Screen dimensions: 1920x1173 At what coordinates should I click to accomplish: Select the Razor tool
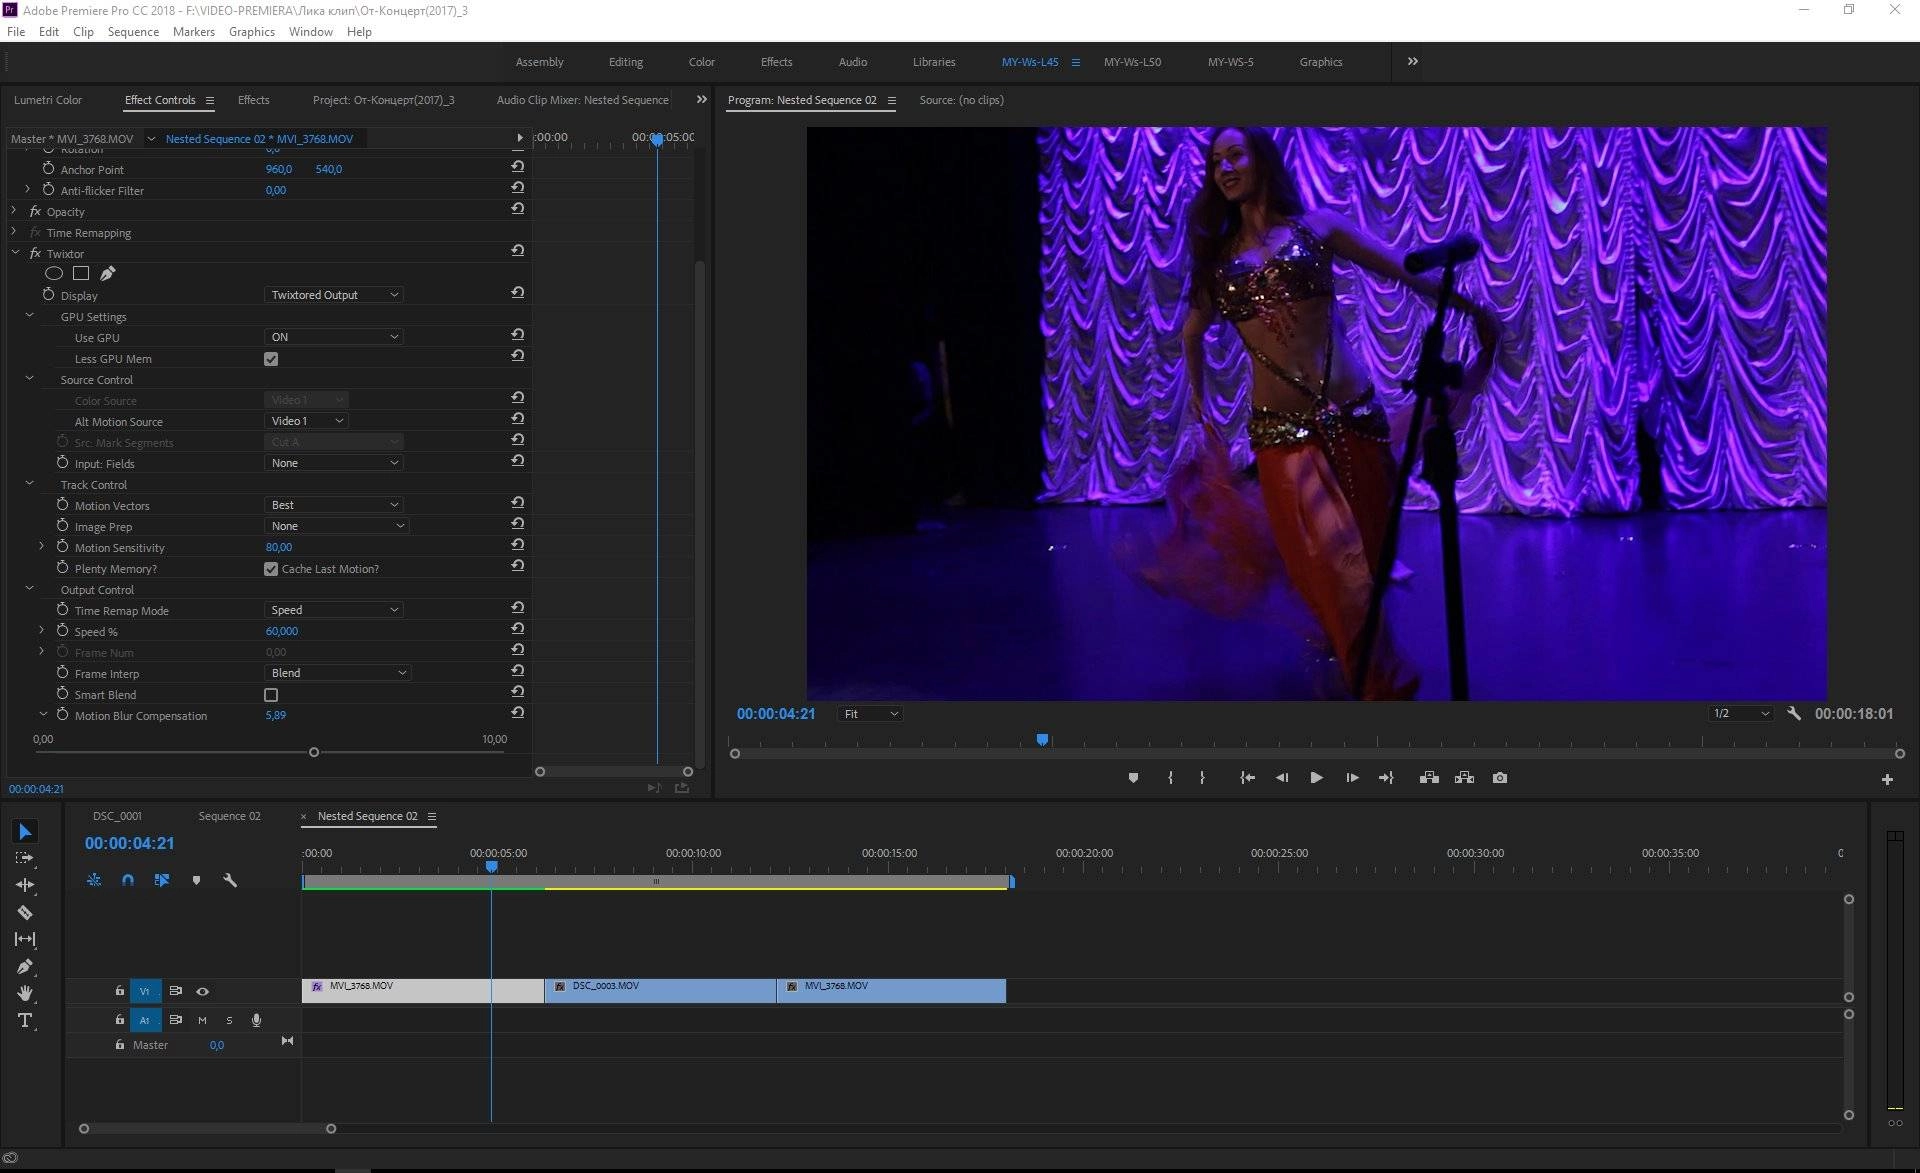click(x=25, y=912)
